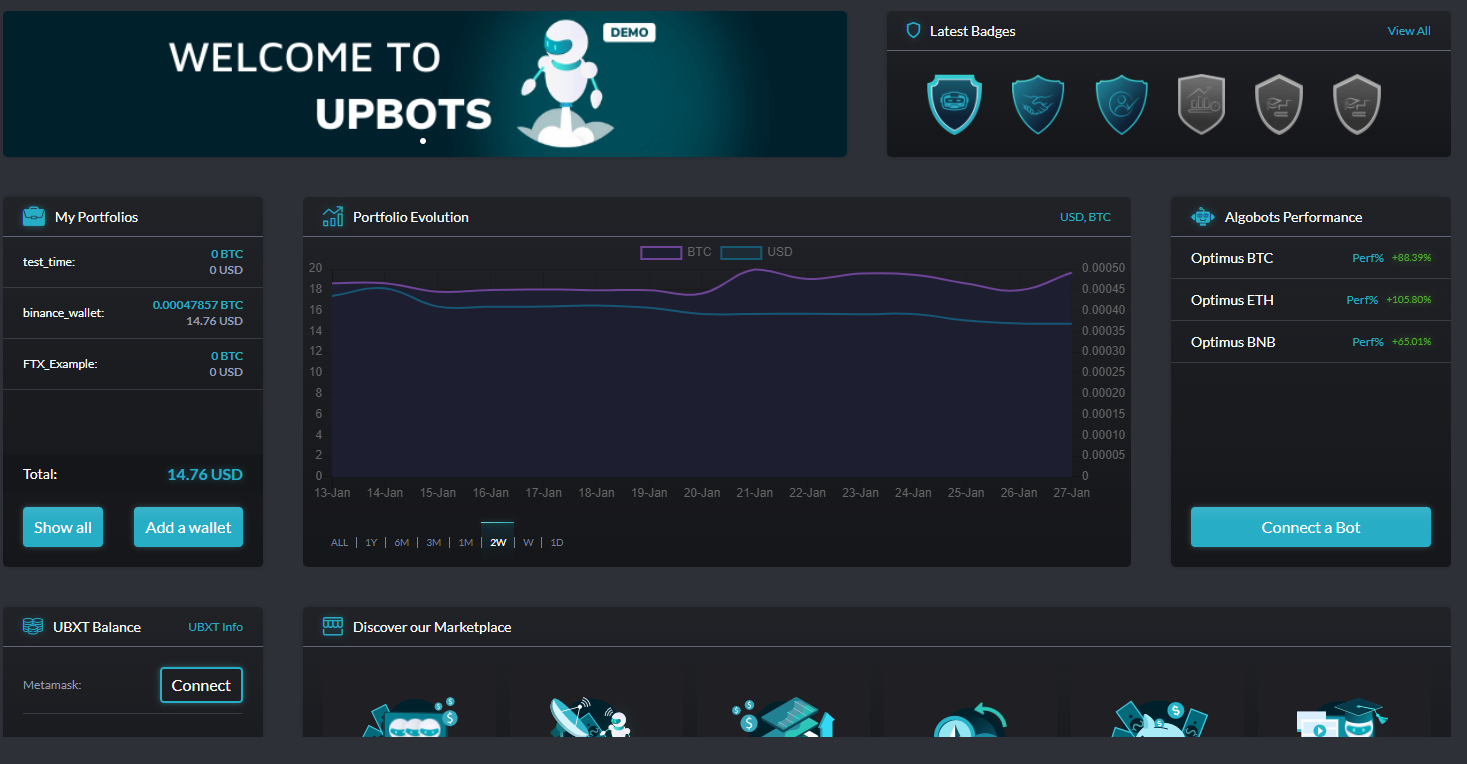Click the Show all portfolios button
Viewport: 1467px width, 764px height.
point(63,527)
